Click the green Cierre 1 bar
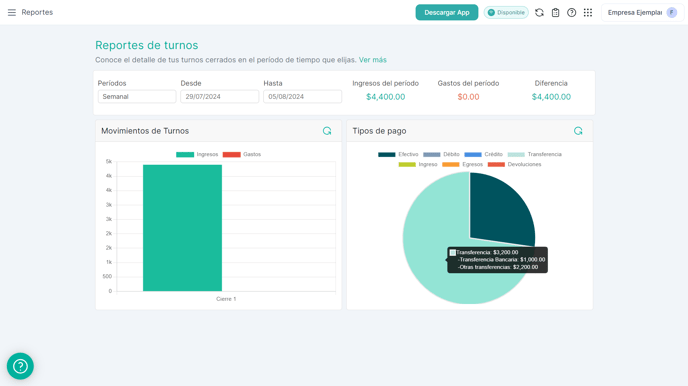Screen dimensions: 688x386 pos(182,228)
